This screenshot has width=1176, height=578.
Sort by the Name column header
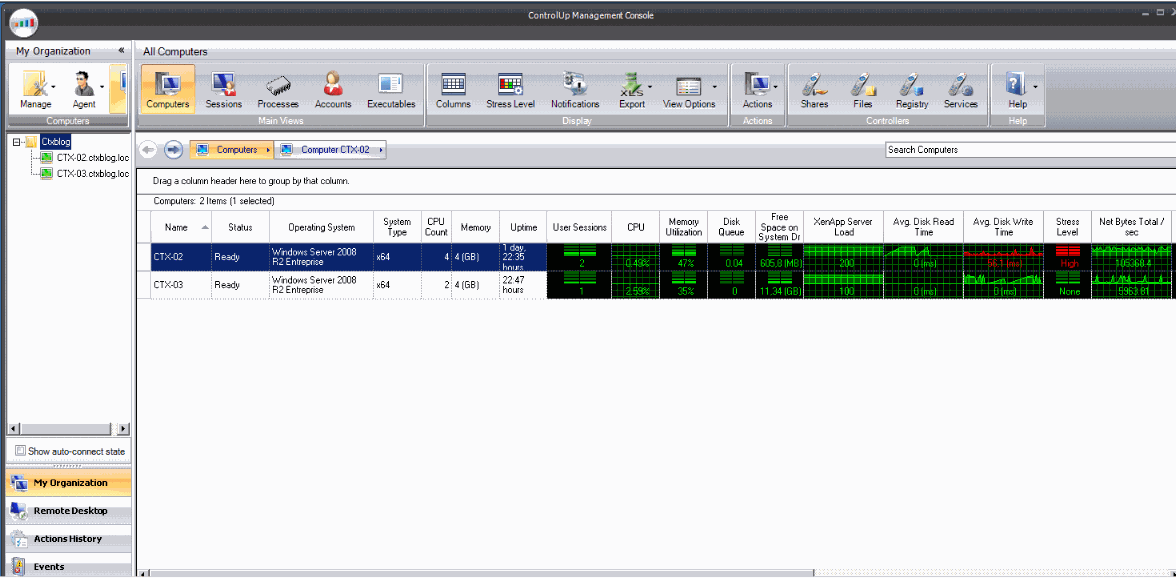(182, 227)
